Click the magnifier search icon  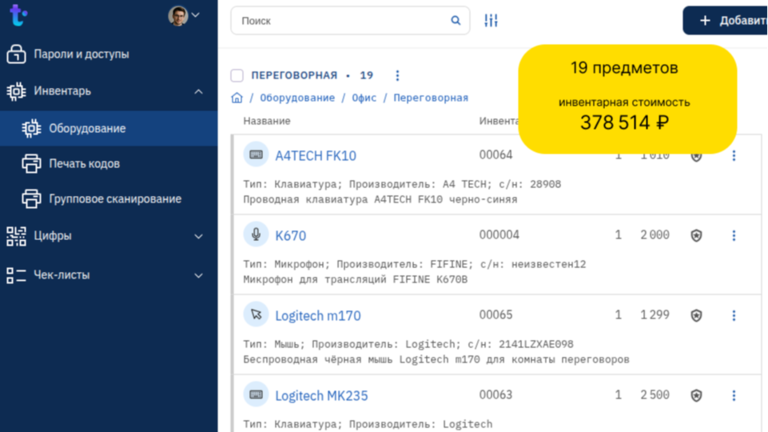pos(456,21)
